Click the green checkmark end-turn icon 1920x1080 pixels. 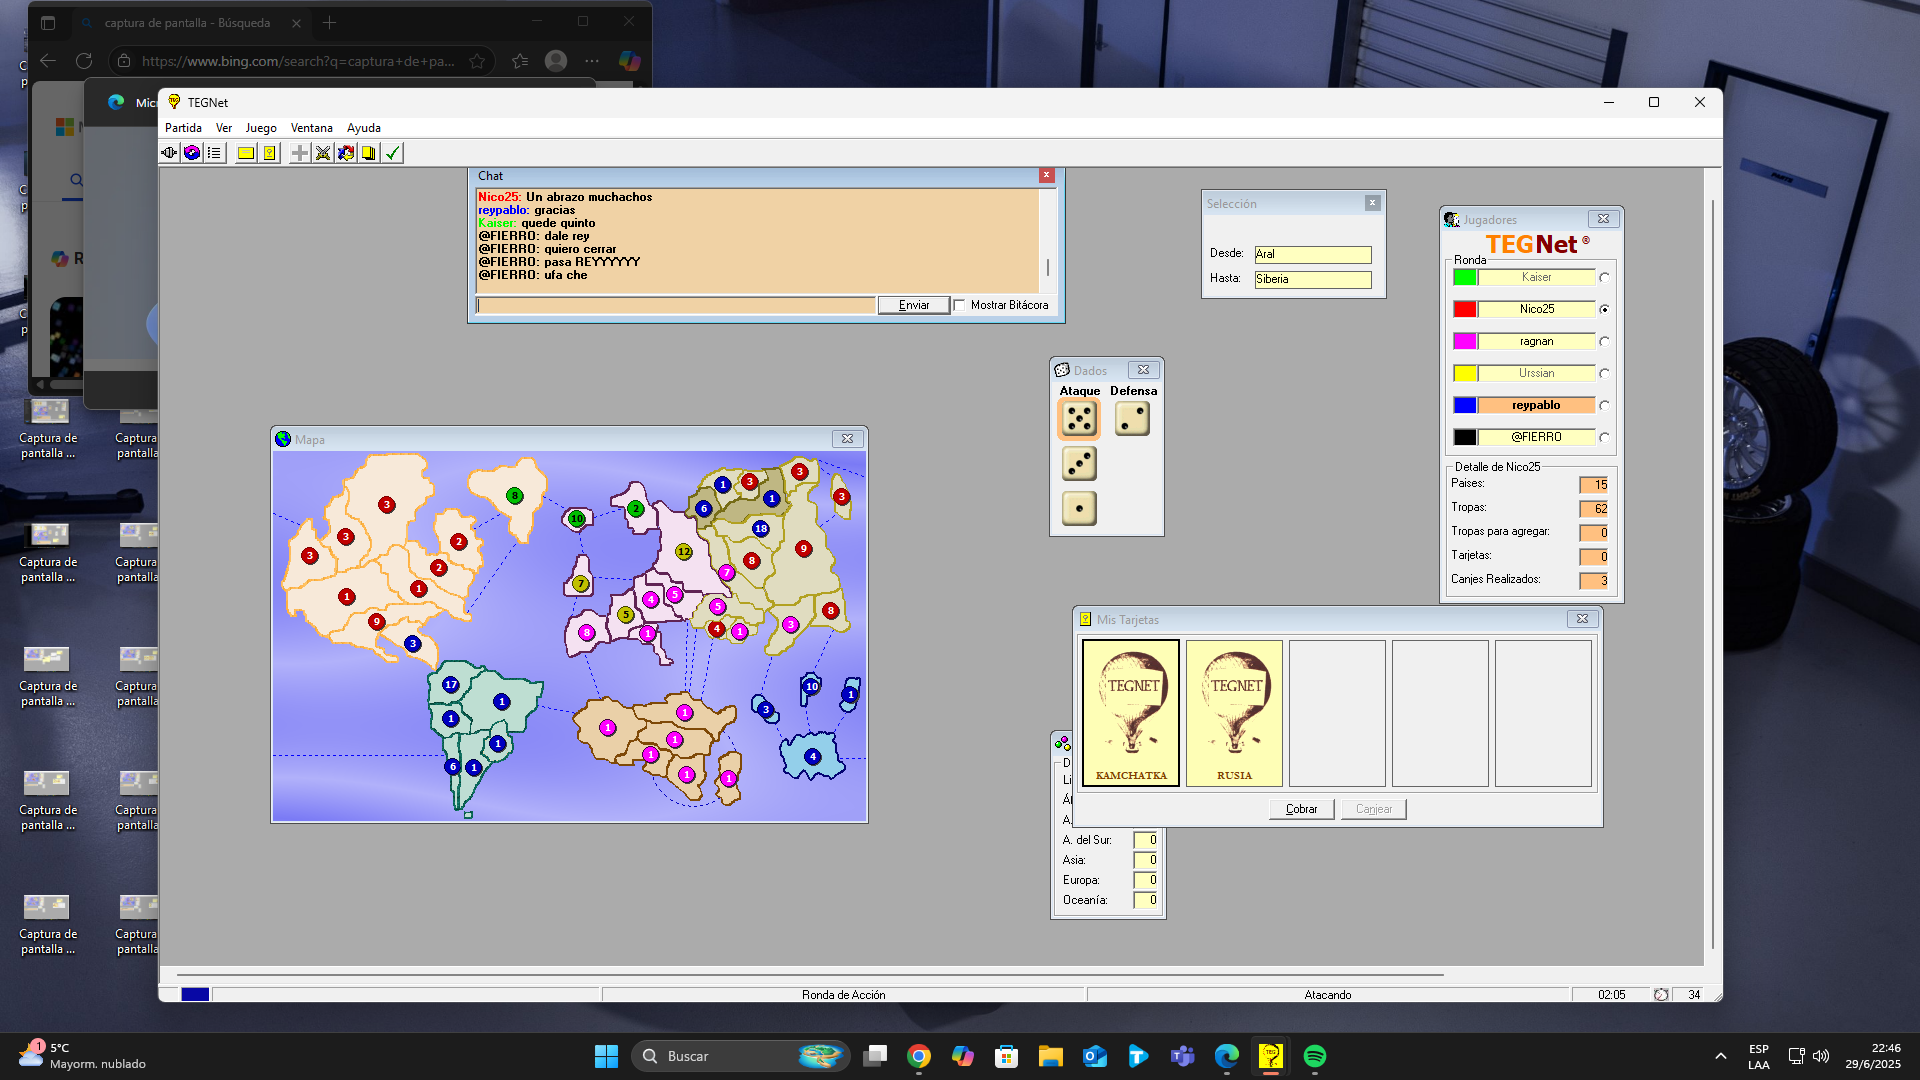[392, 153]
